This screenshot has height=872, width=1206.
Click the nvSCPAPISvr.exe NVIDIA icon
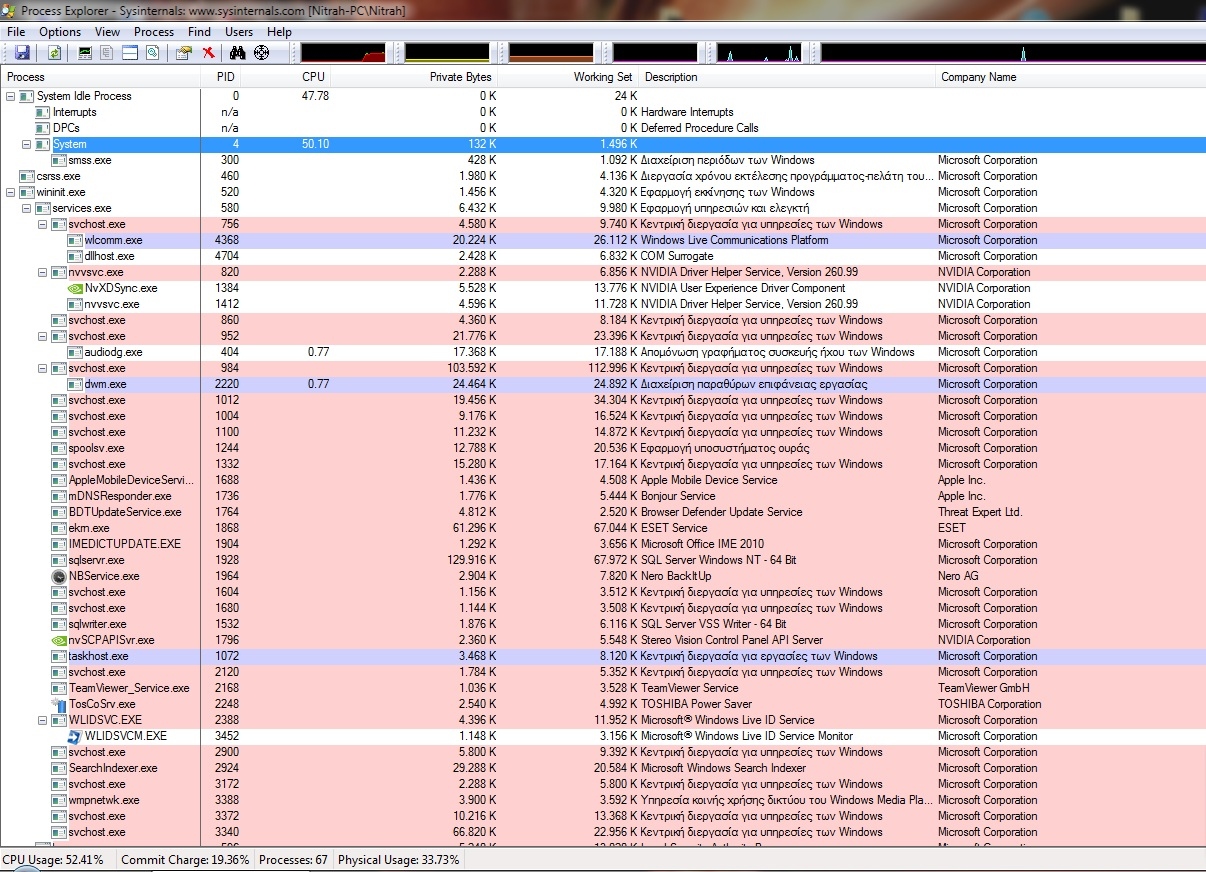(59, 640)
